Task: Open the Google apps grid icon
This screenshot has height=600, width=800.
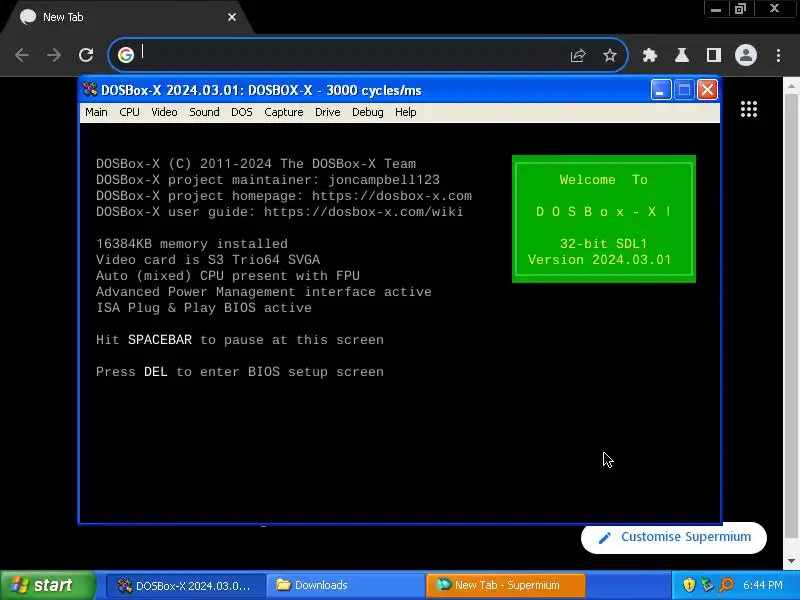Action: click(x=748, y=109)
